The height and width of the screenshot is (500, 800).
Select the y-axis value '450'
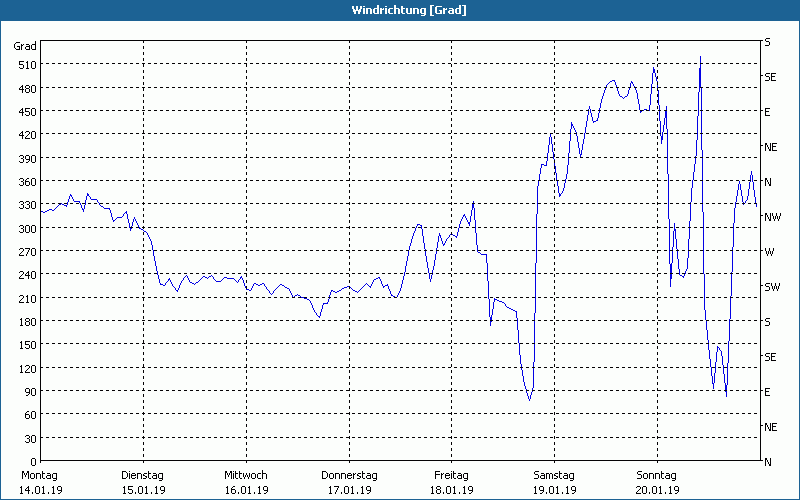pyautogui.click(x=28, y=112)
